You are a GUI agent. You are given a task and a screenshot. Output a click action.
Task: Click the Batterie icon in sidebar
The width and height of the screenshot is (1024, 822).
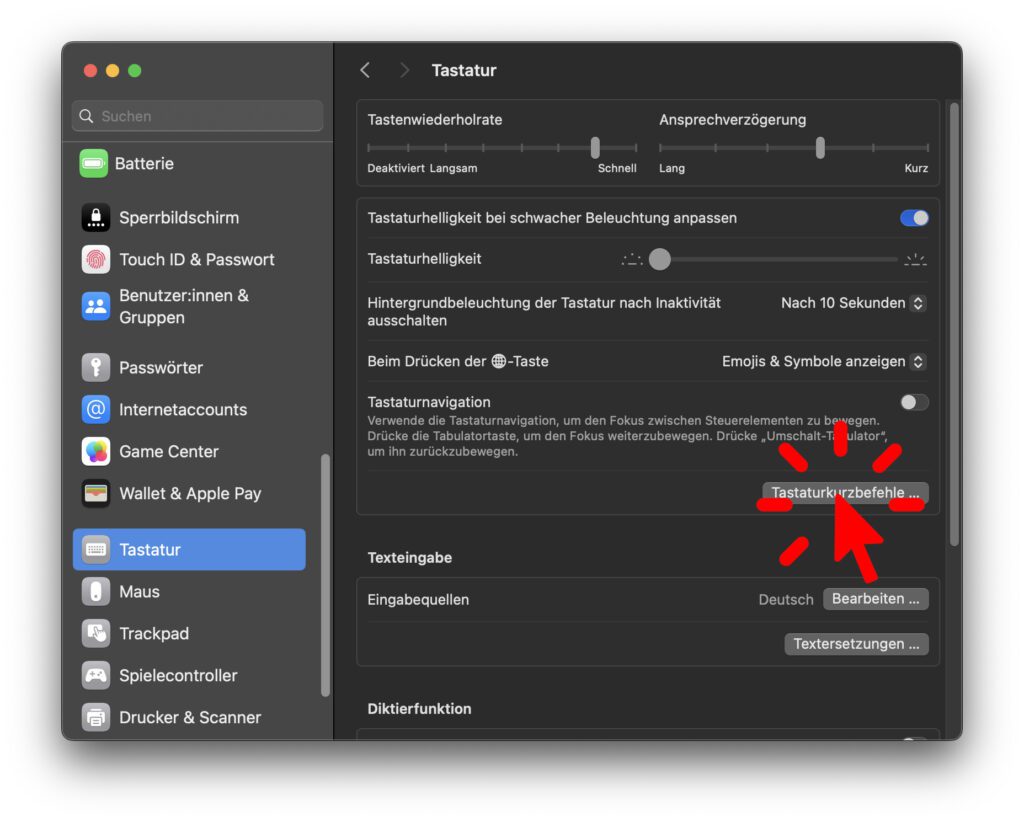[94, 163]
